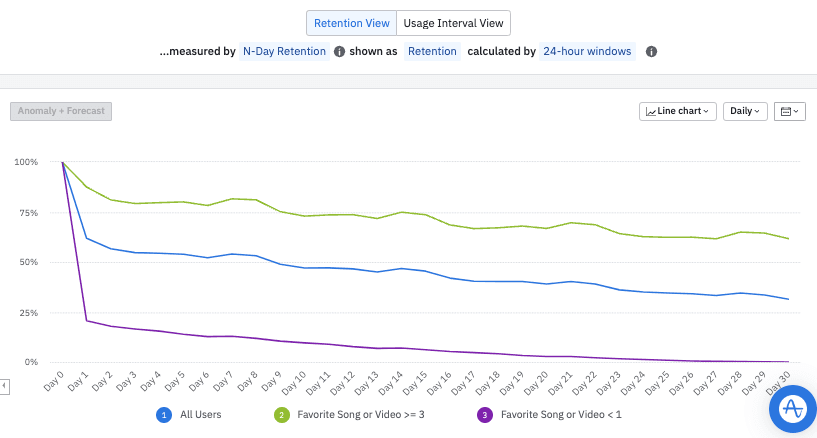
Task: Click the Anomaly + Forecast button
Action: [61, 111]
